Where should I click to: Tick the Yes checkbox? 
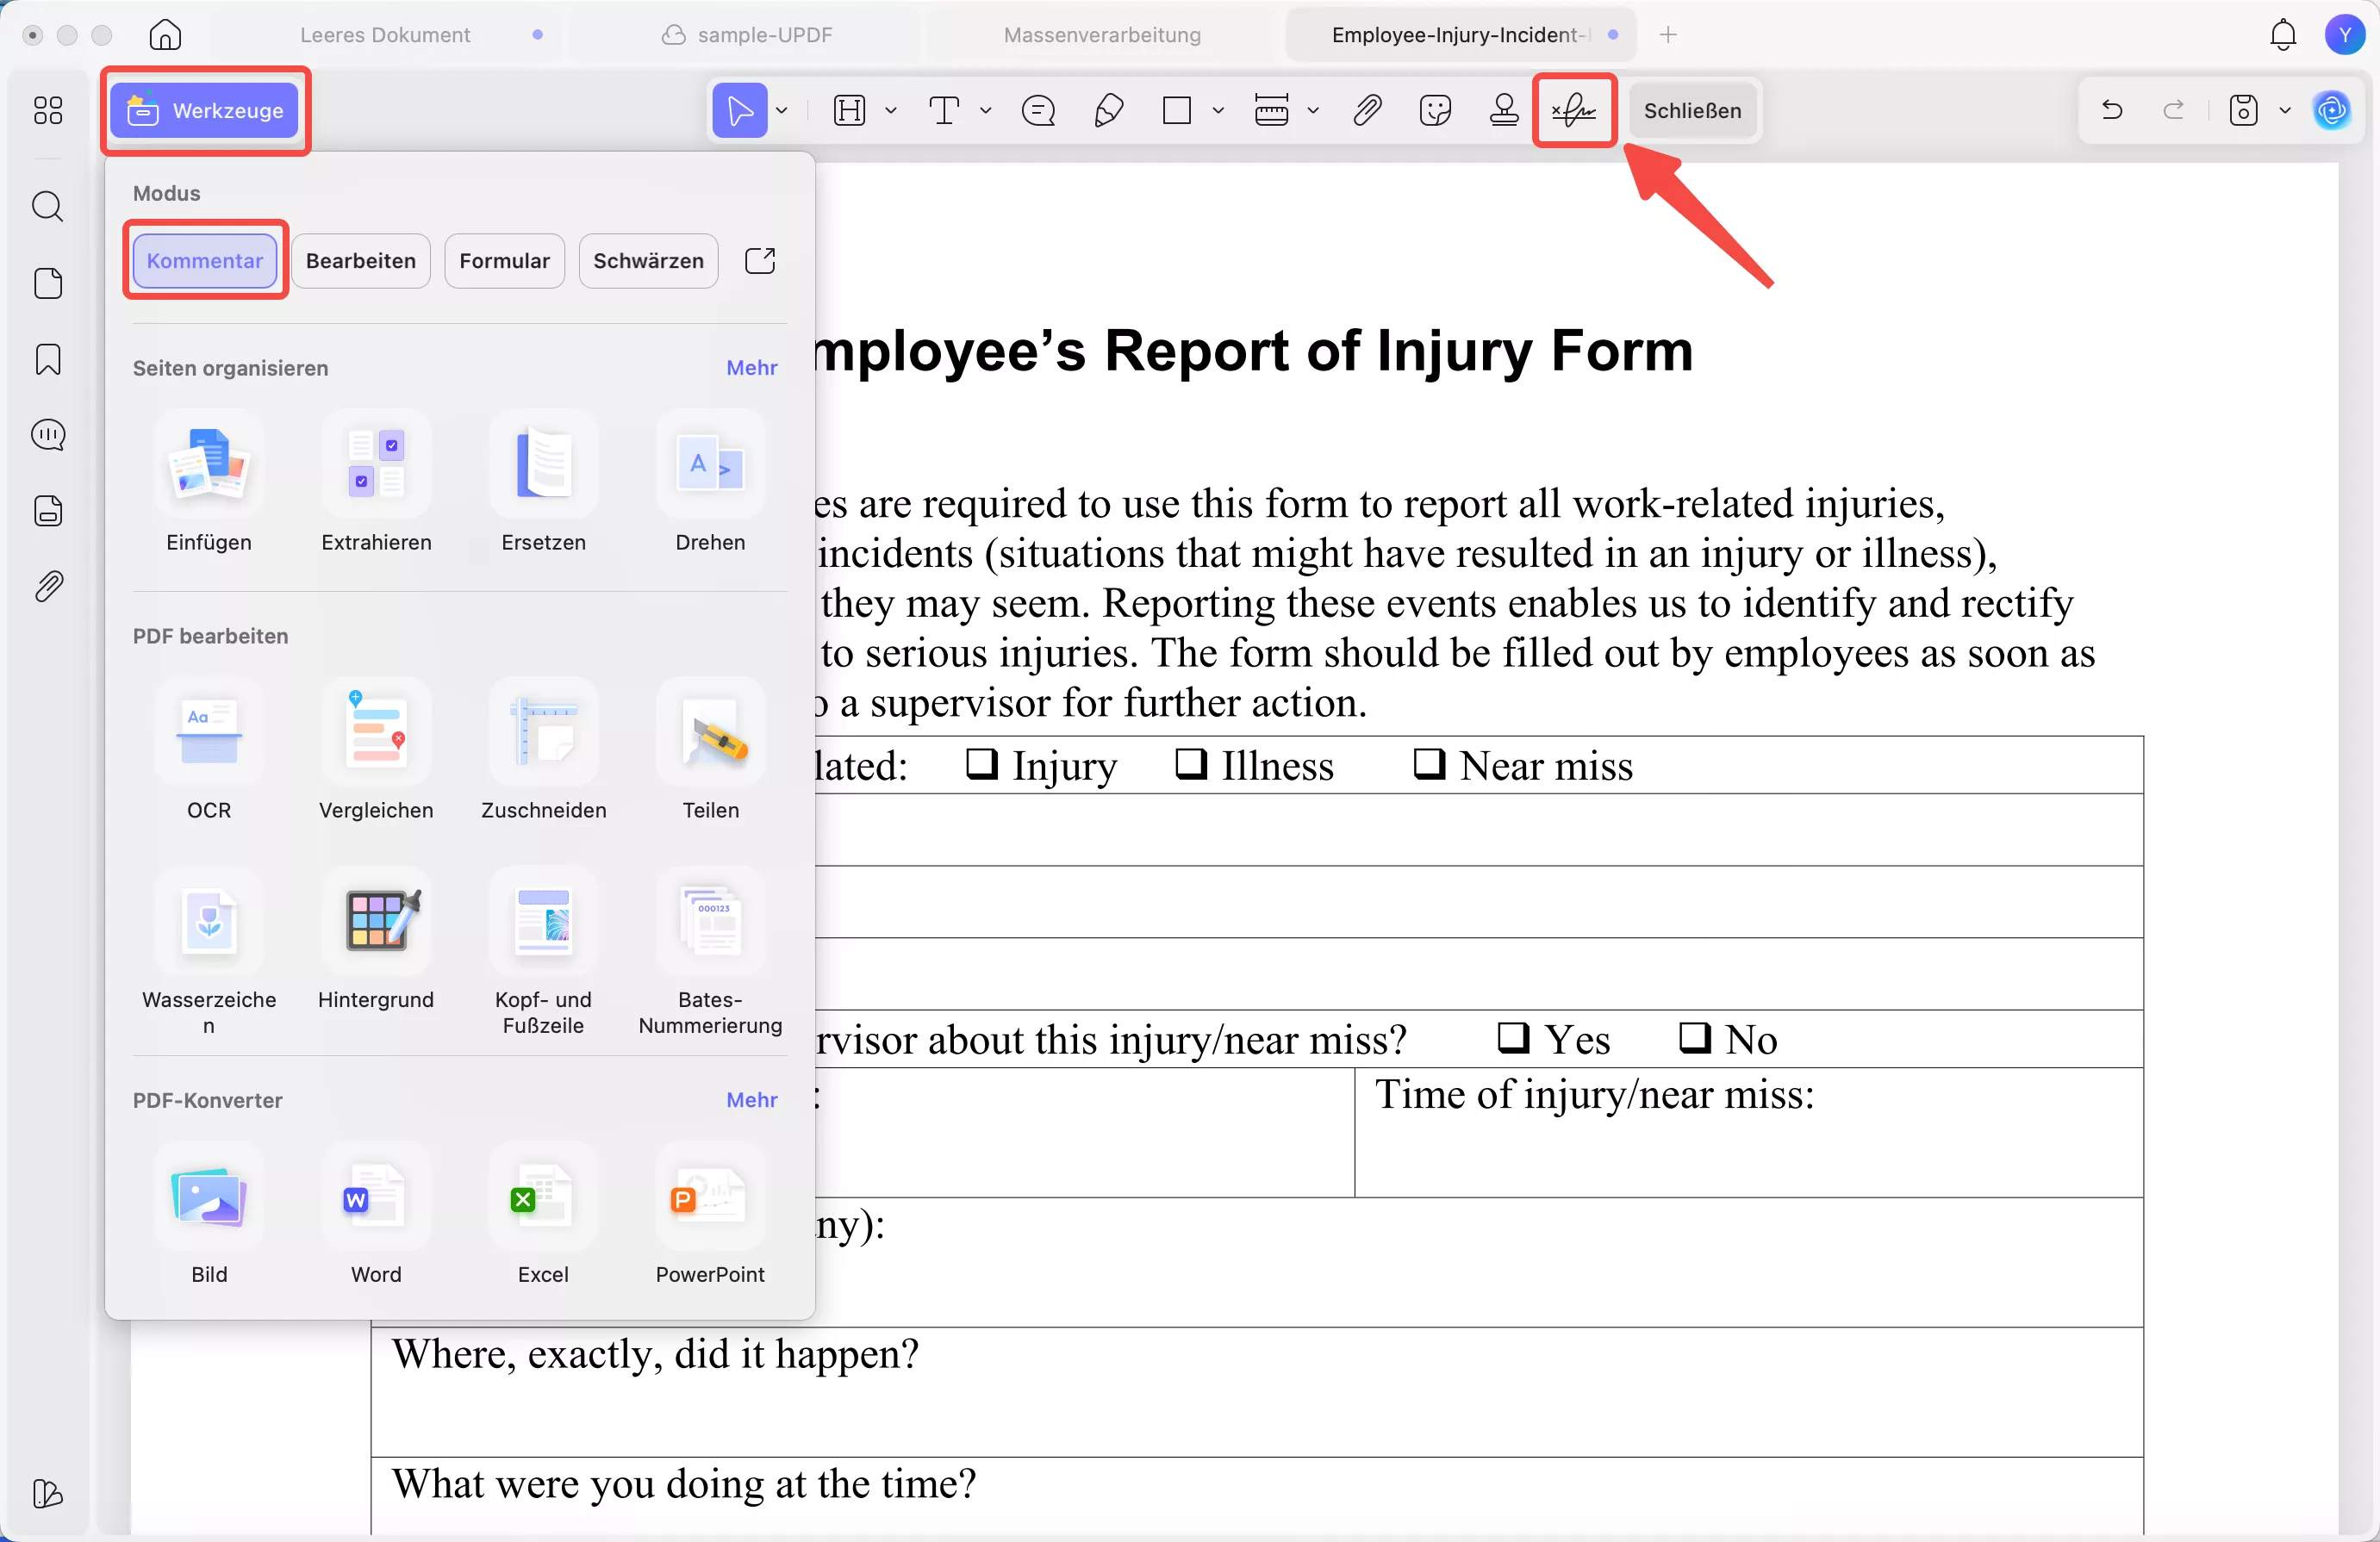[1512, 1038]
